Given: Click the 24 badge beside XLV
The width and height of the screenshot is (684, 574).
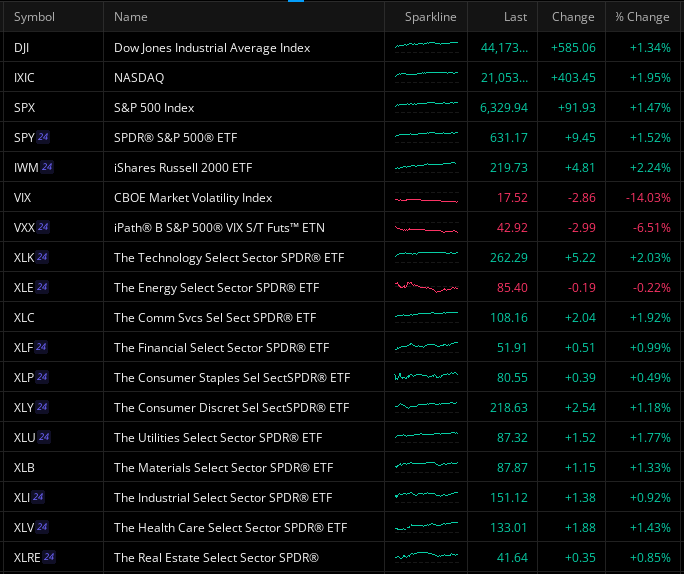Looking at the screenshot, I should tap(42, 527).
